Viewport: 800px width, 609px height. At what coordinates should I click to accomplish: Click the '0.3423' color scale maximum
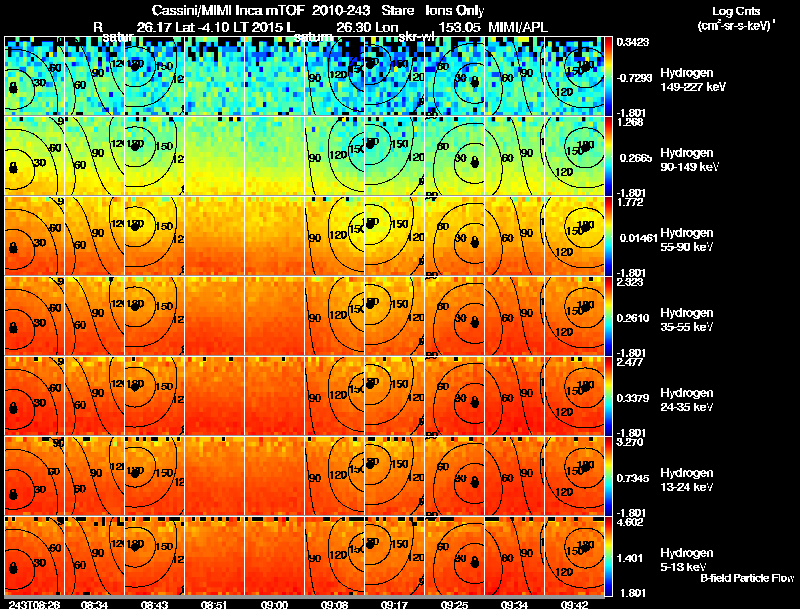coord(633,42)
